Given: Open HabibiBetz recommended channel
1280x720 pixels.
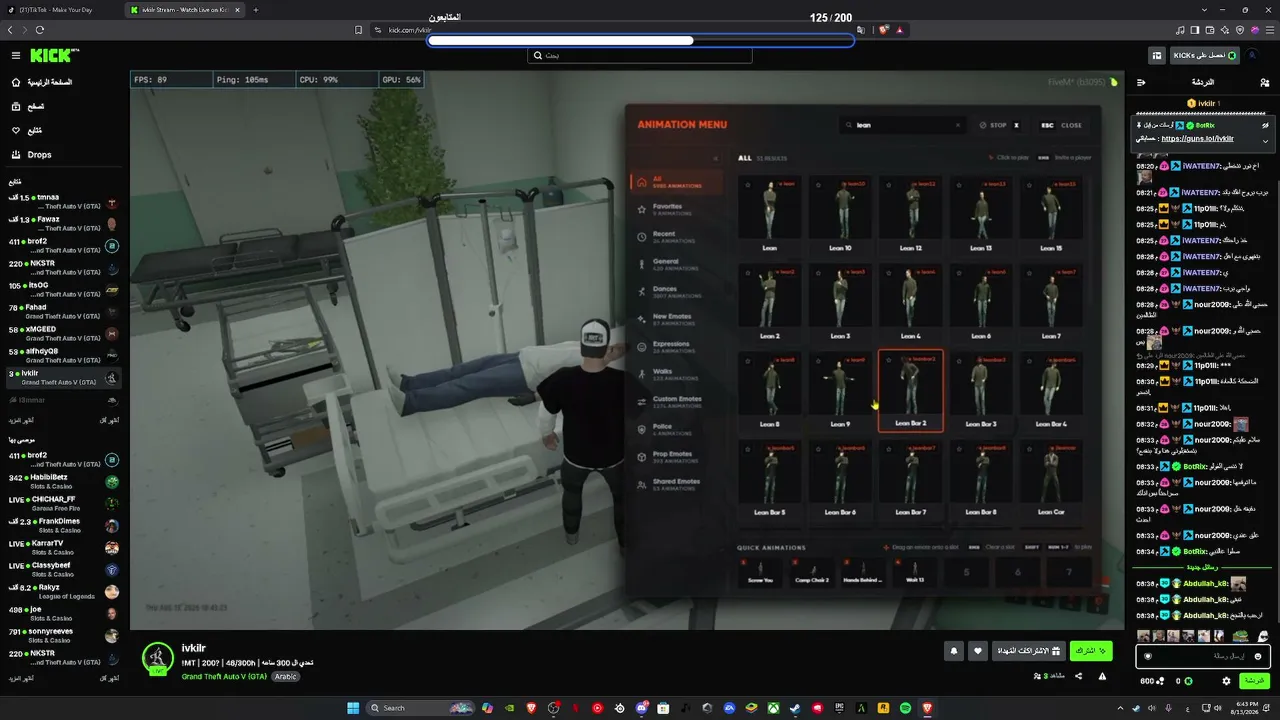Looking at the screenshot, I should [62, 481].
